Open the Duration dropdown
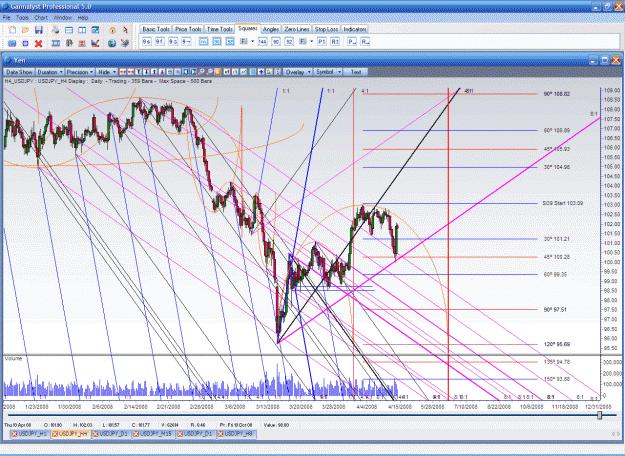Viewport: 625px width, 456px height. pyautogui.click(x=50, y=72)
